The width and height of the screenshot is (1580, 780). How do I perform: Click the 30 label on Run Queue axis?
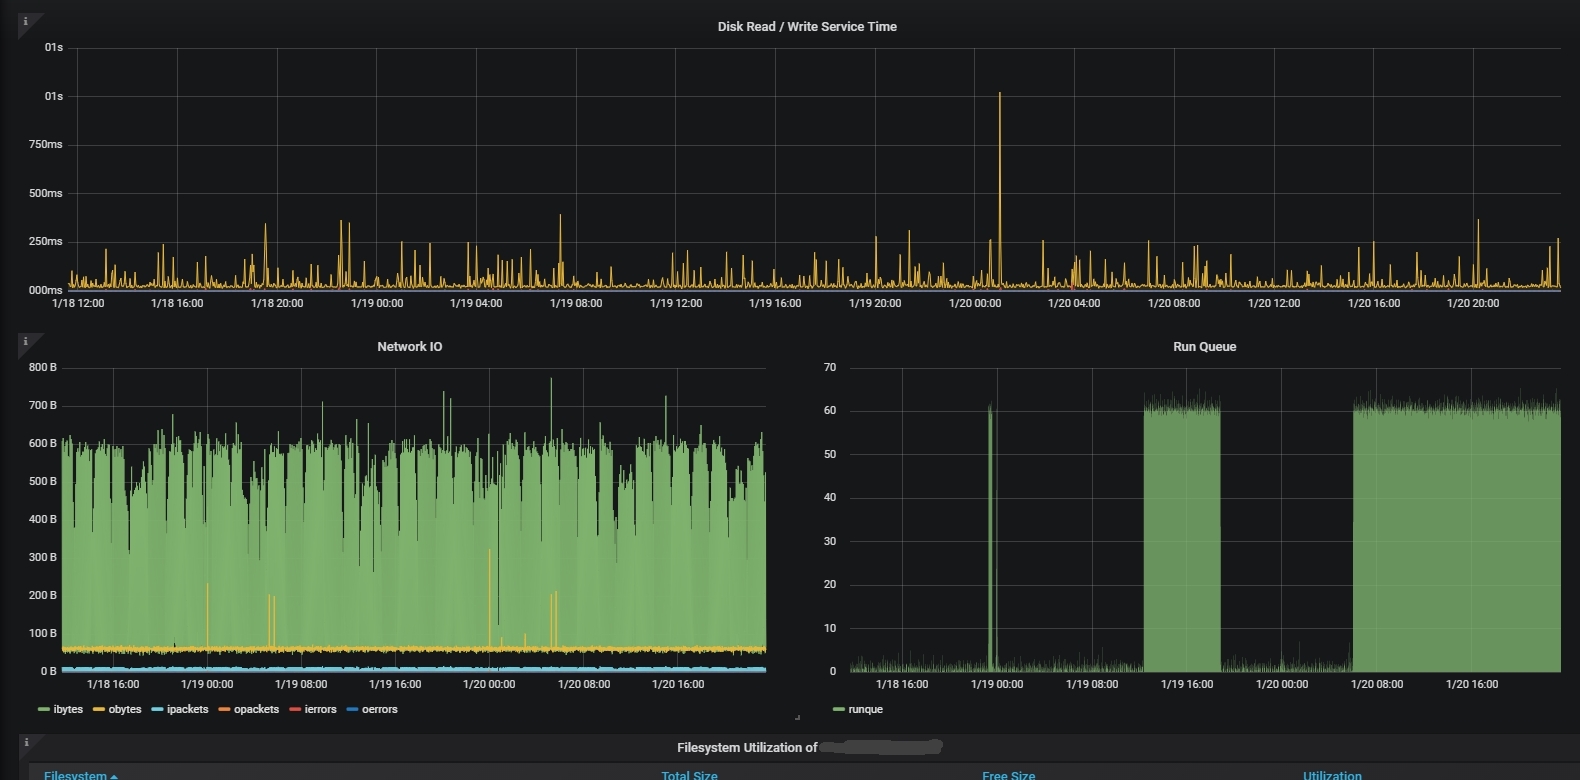(830, 541)
